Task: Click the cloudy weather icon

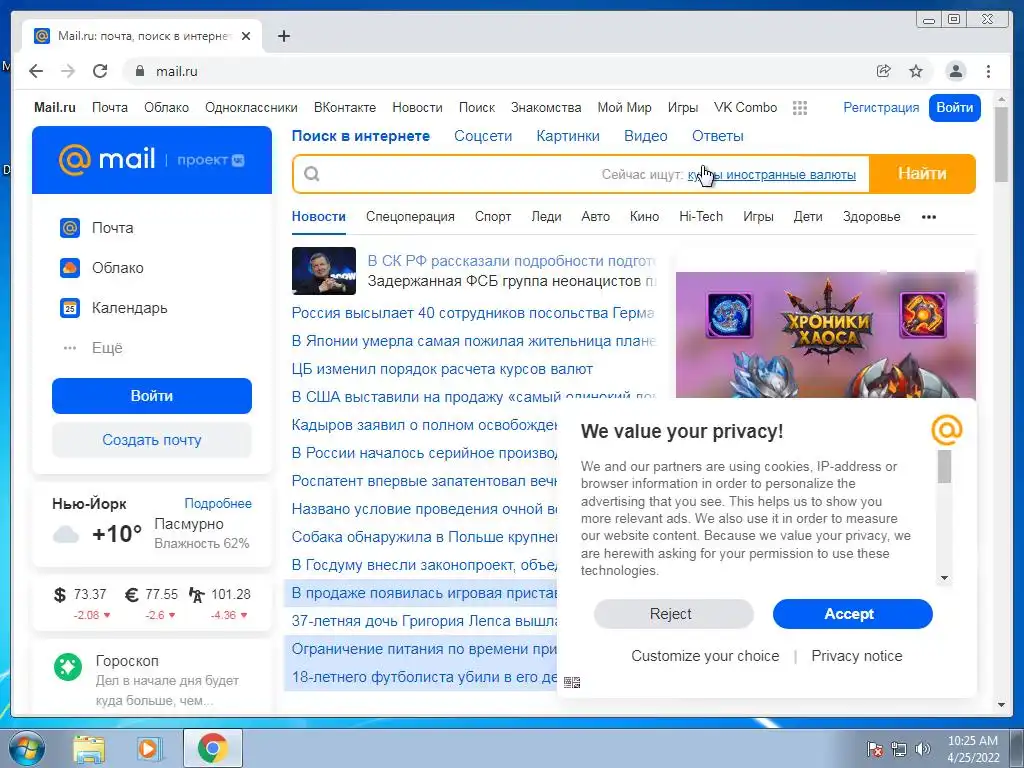Action: [x=66, y=535]
